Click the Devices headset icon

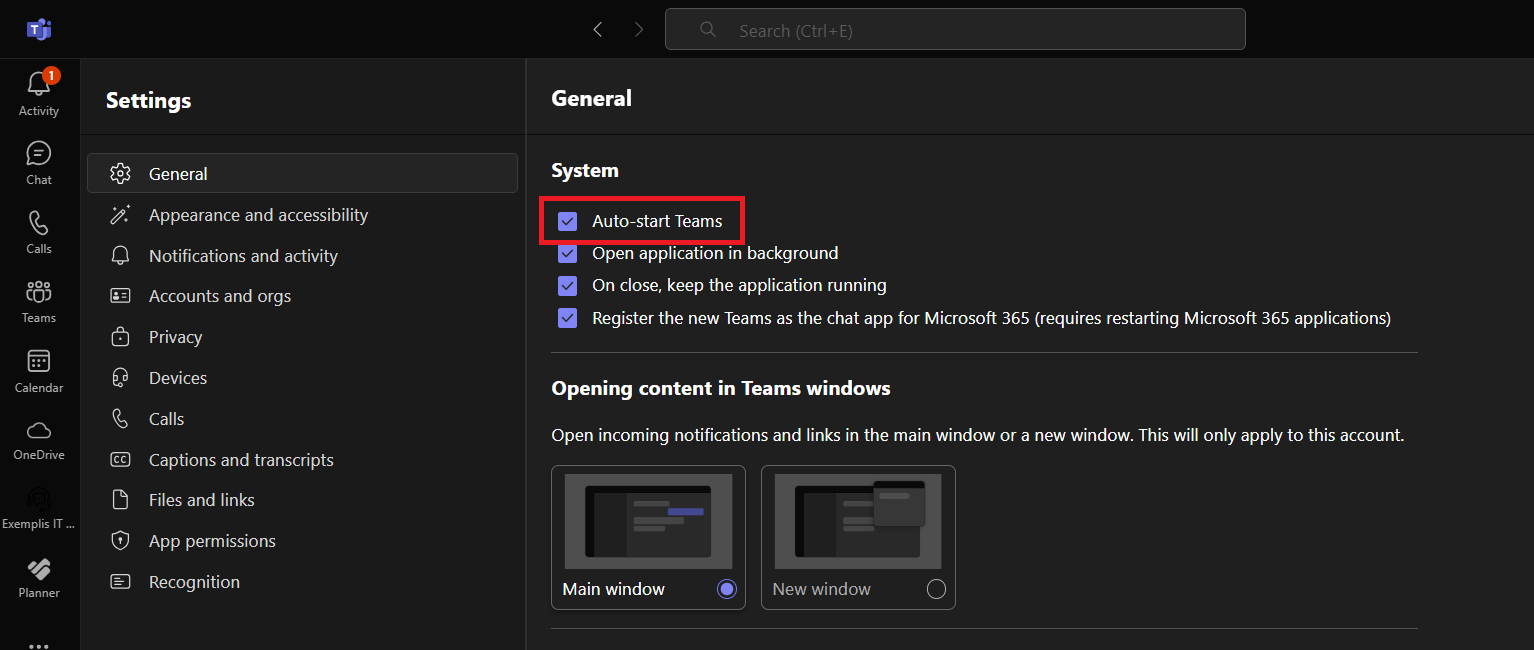point(121,378)
